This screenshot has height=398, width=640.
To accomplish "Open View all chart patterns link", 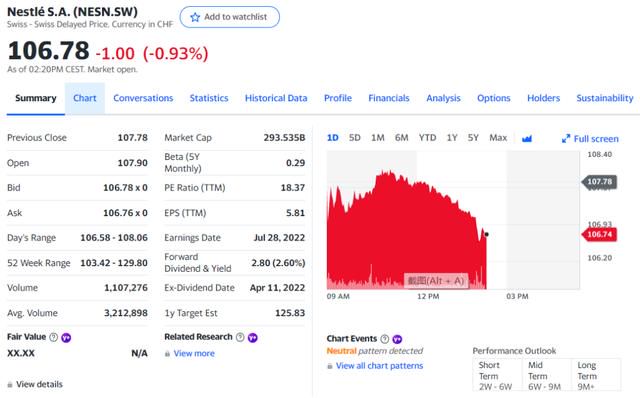I will 379,366.
